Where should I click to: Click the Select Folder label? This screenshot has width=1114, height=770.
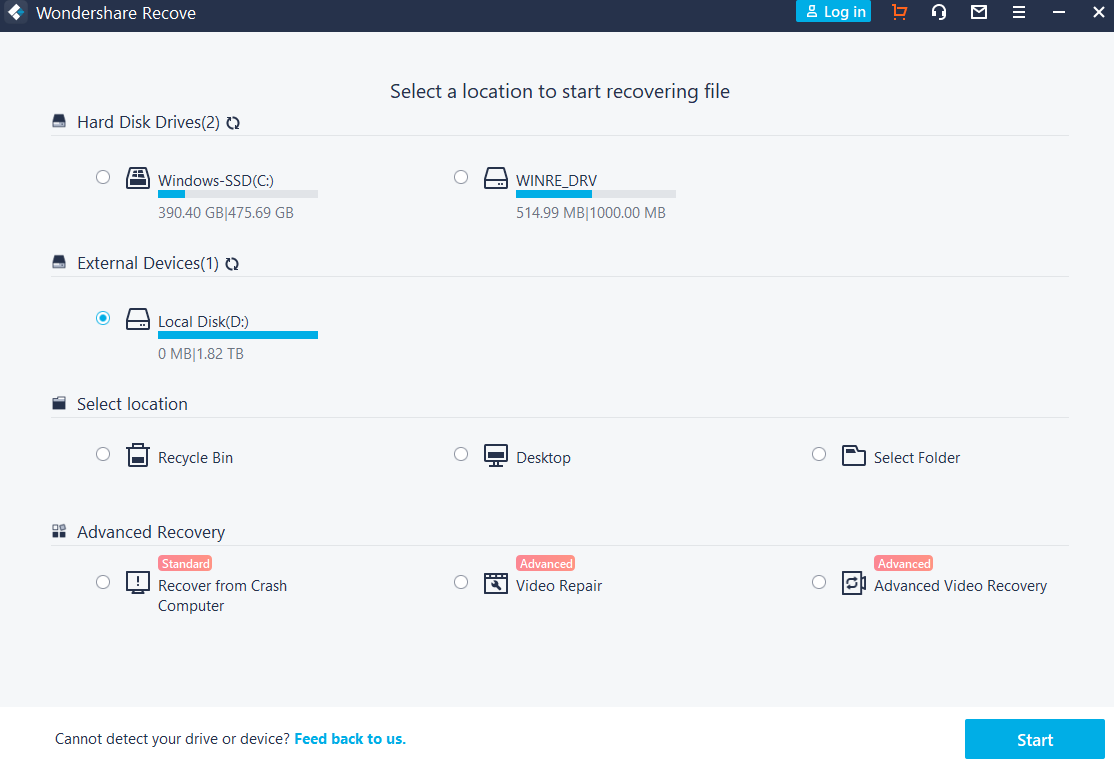pos(916,457)
